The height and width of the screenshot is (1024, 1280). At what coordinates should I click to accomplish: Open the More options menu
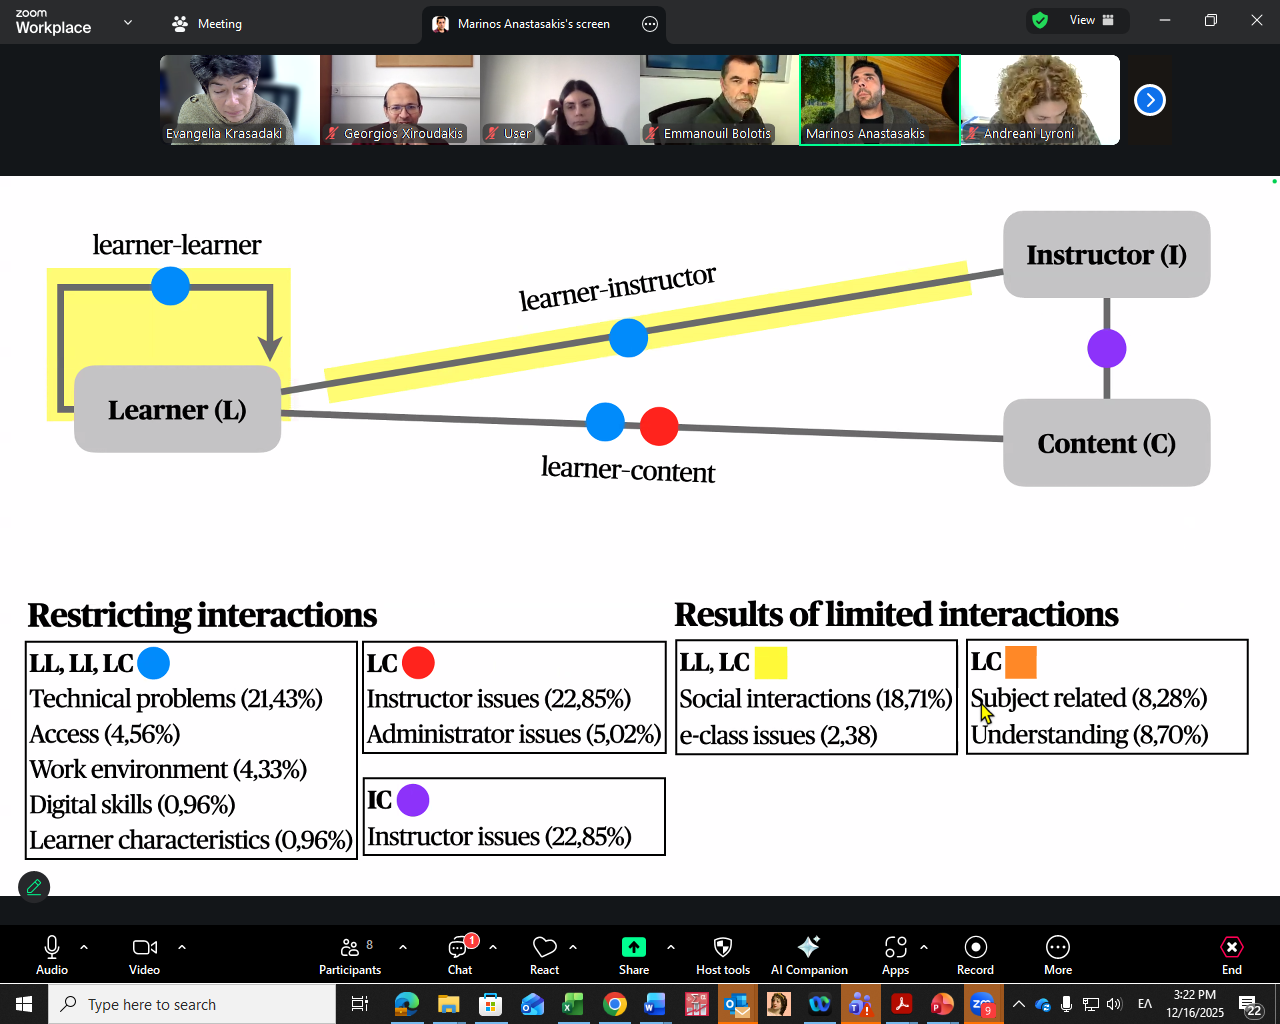pyautogui.click(x=1058, y=956)
